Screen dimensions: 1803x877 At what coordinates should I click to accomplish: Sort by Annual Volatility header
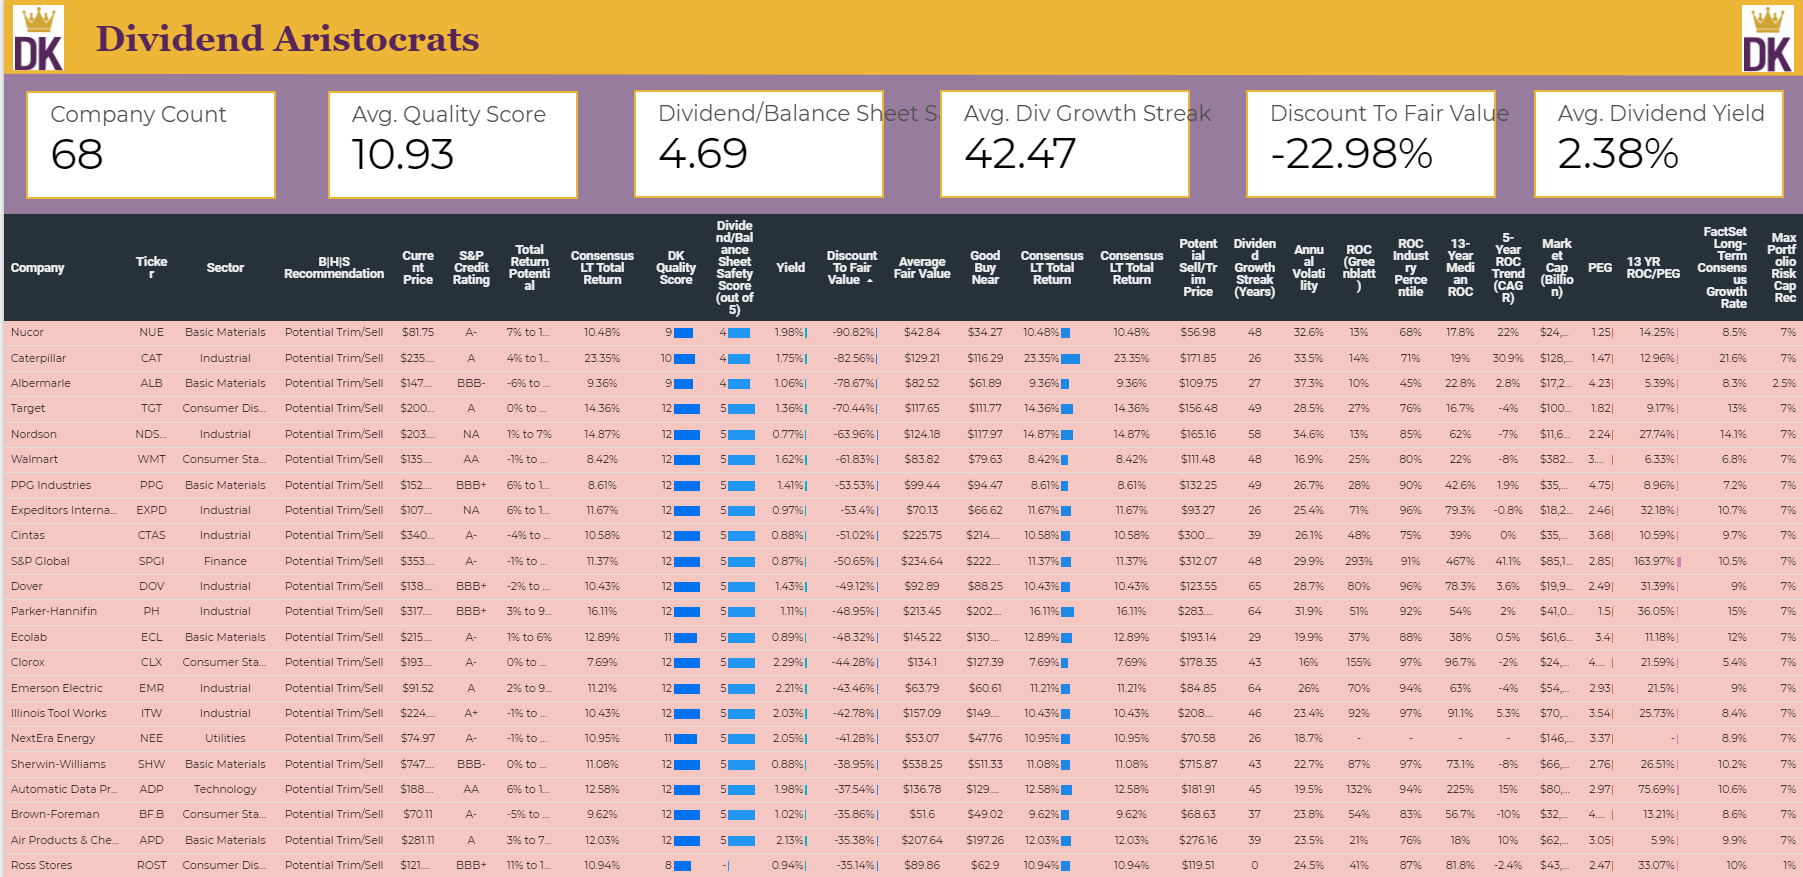(1308, 268)
